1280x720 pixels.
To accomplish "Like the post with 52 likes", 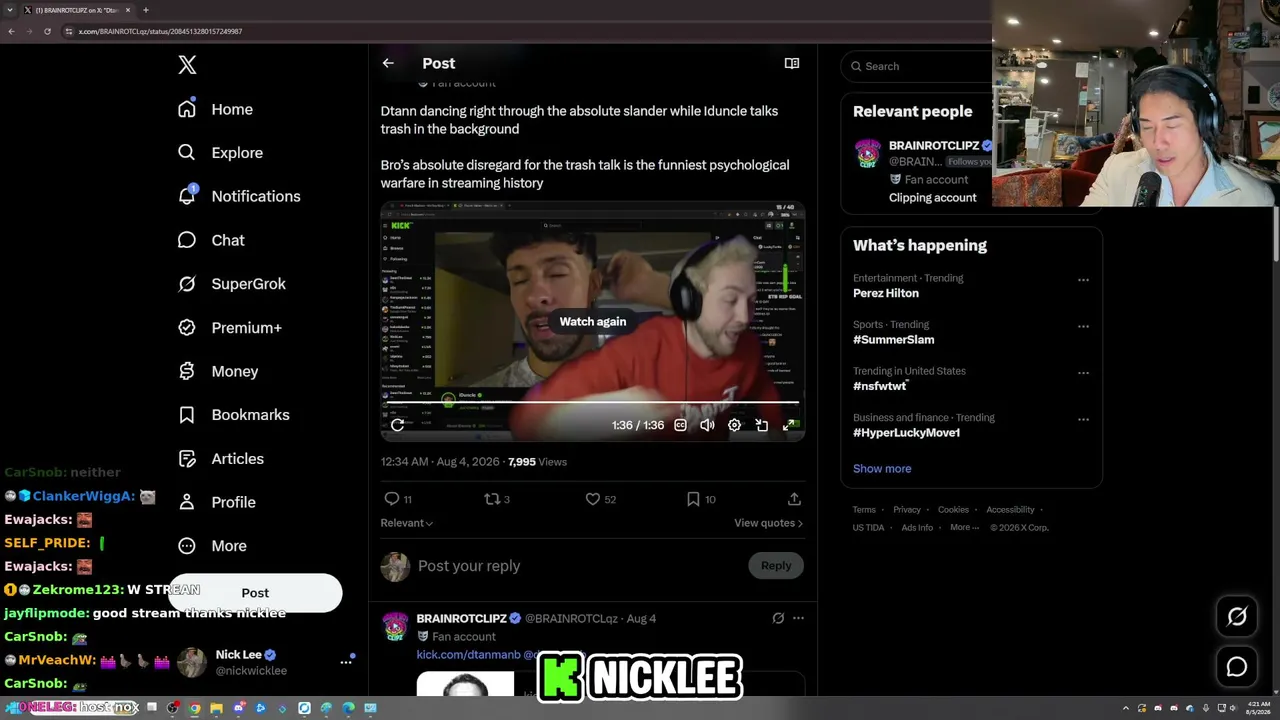I will 601,499.
